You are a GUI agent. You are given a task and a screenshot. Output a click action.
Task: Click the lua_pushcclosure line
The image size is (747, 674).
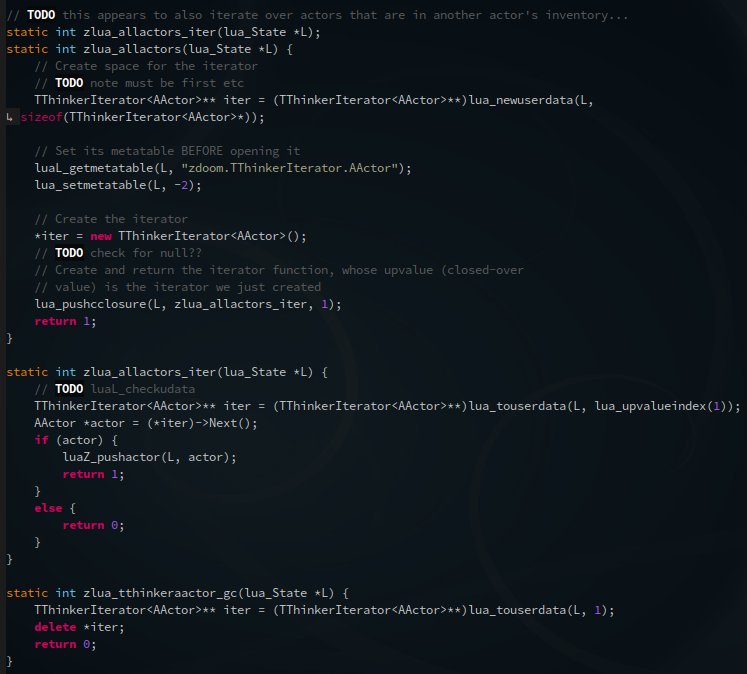pyautogui.click(x=188, y=304)
